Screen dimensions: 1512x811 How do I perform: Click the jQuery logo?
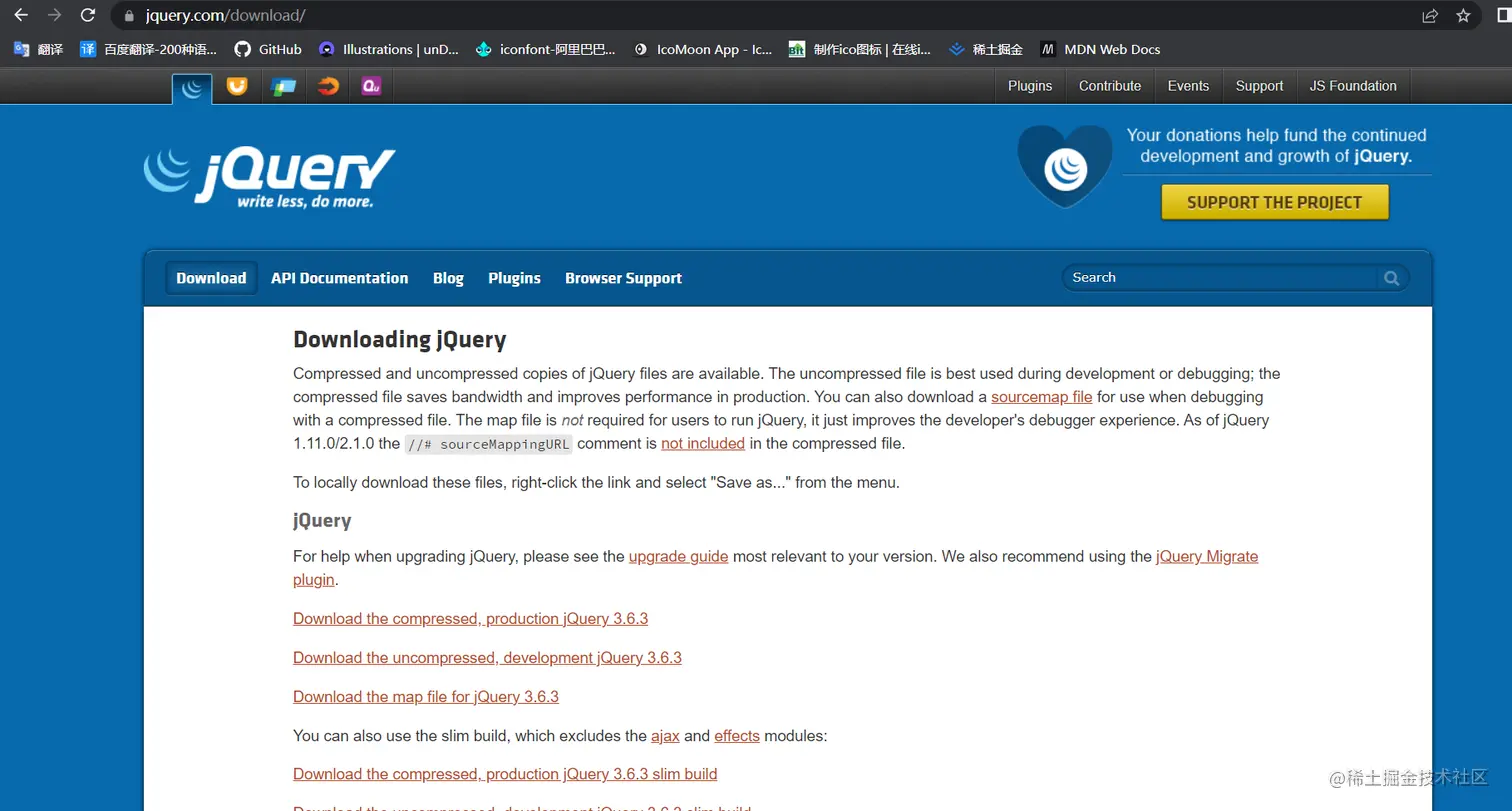(x=269, y=178)
